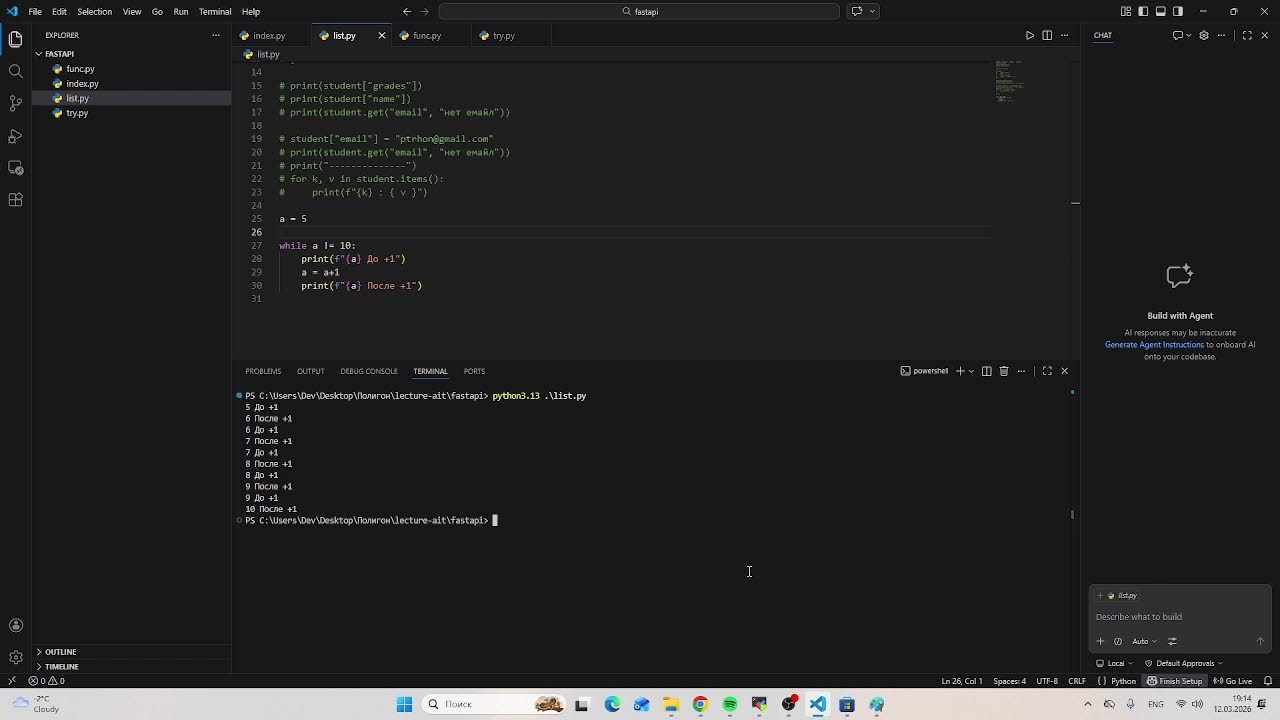The width and height of the screenshot is (1280, 720).
Task: Open new chat dropdown arrow
Action: pos(1187,35)
